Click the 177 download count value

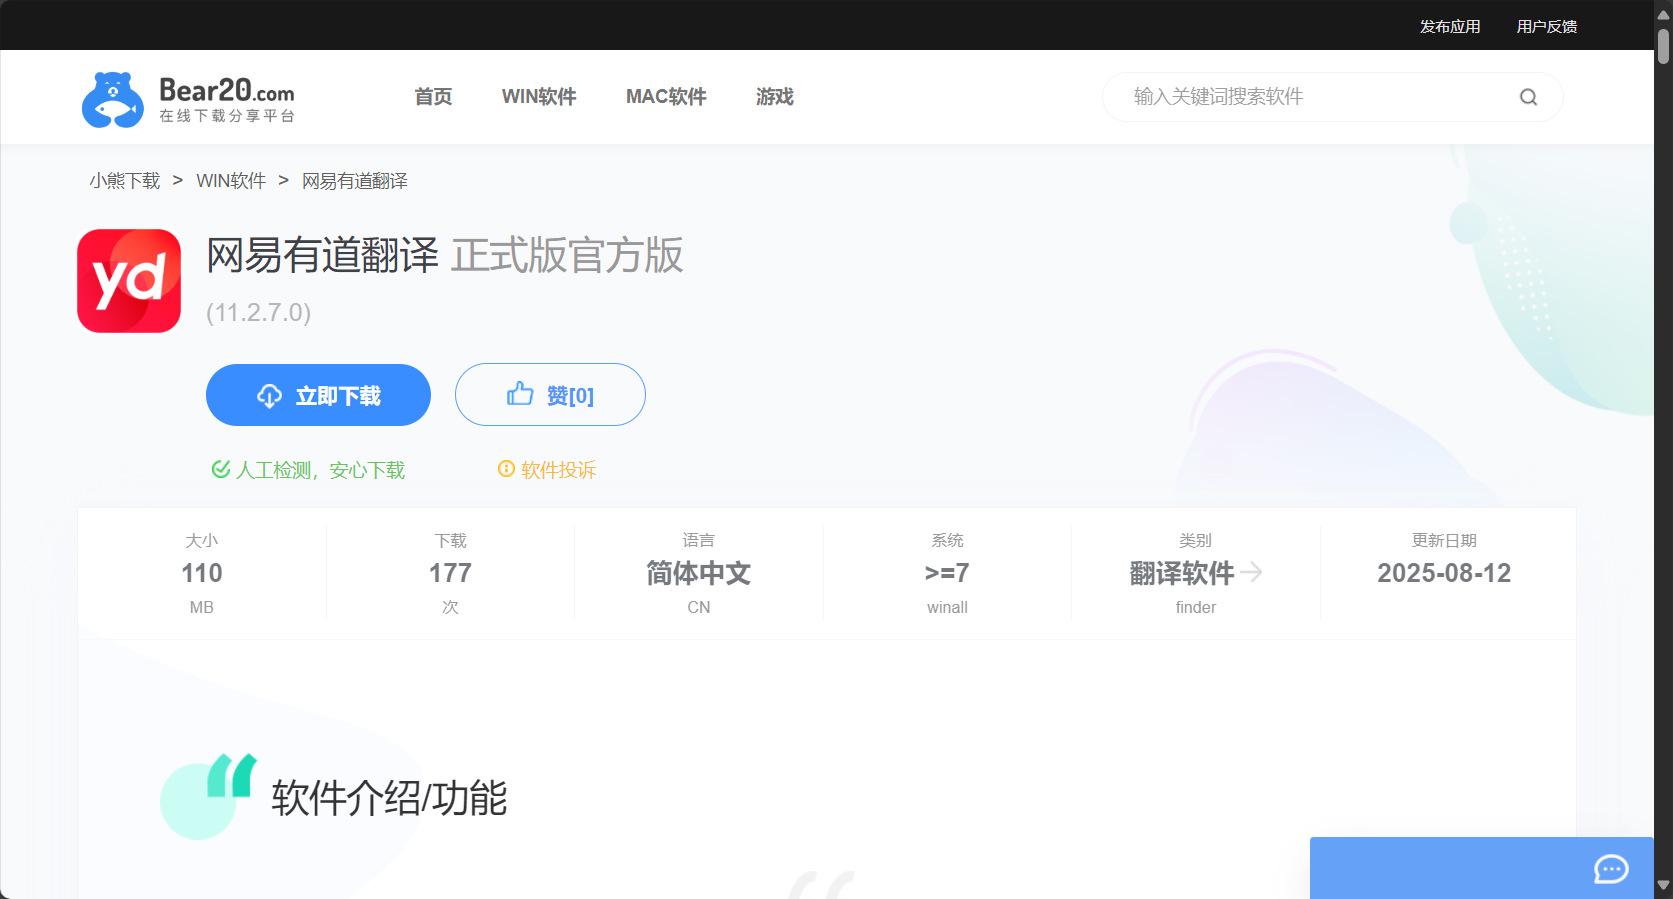450,573
